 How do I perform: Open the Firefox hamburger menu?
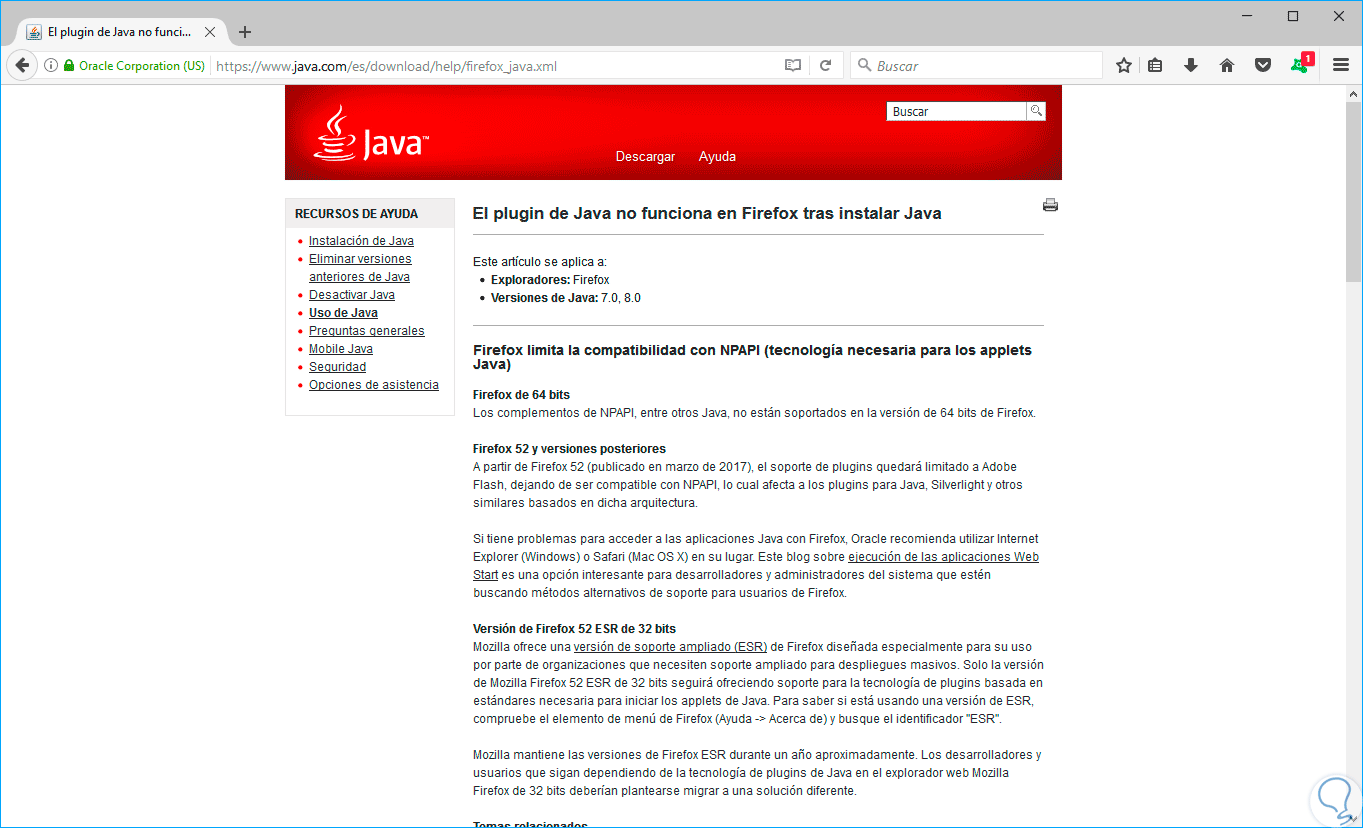(1341, 65)
